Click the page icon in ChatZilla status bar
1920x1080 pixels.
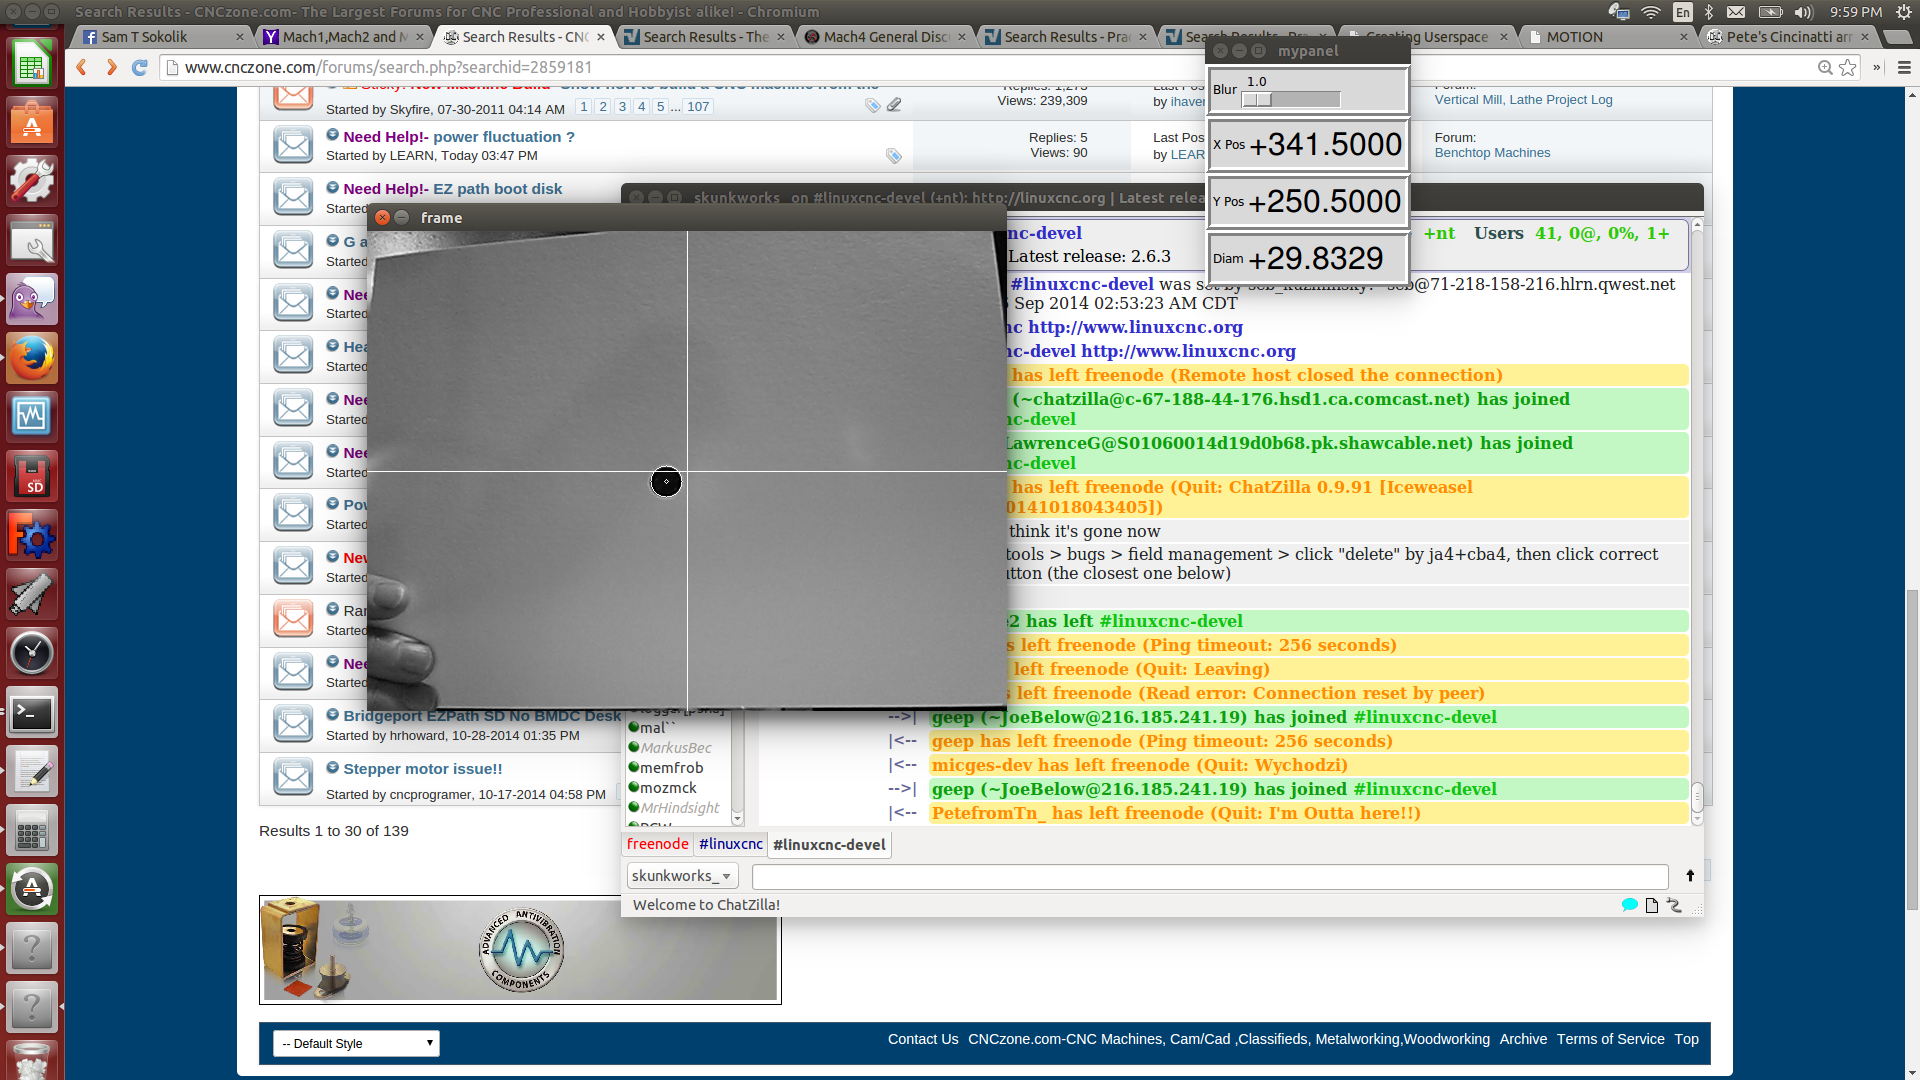(1652, 905)
